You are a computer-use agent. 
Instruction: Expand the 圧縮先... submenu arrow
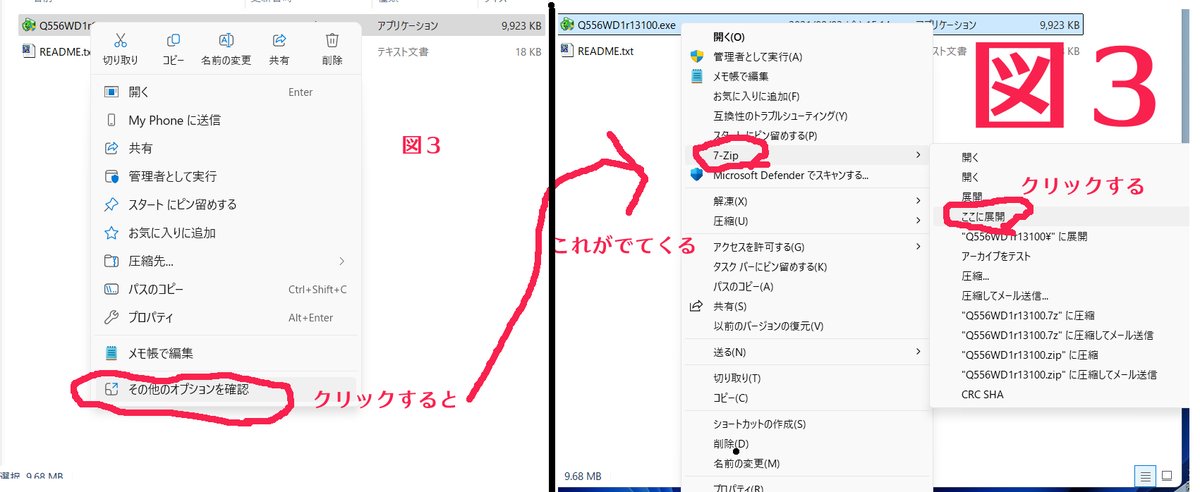click(x=342, y=261)
